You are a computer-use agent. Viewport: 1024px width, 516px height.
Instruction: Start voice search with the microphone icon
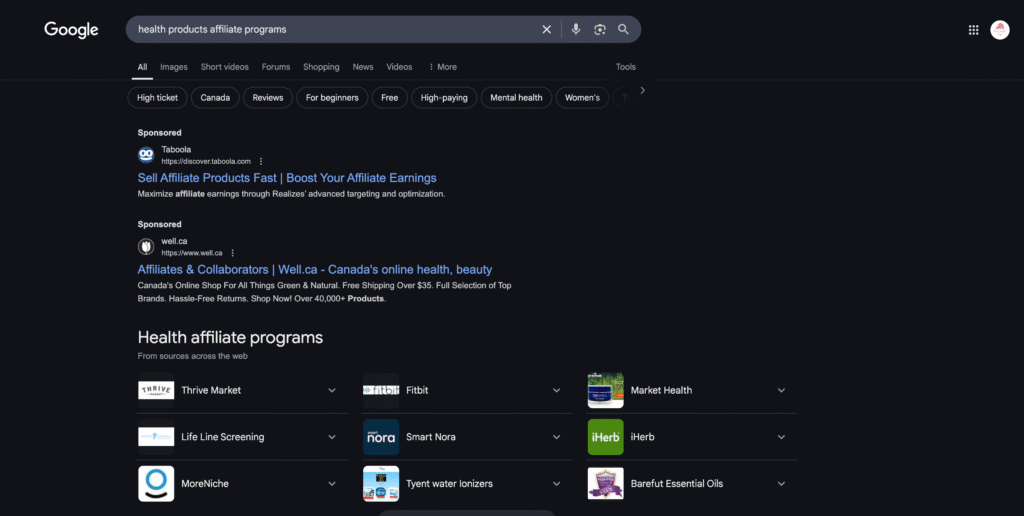tap(575, 29)
